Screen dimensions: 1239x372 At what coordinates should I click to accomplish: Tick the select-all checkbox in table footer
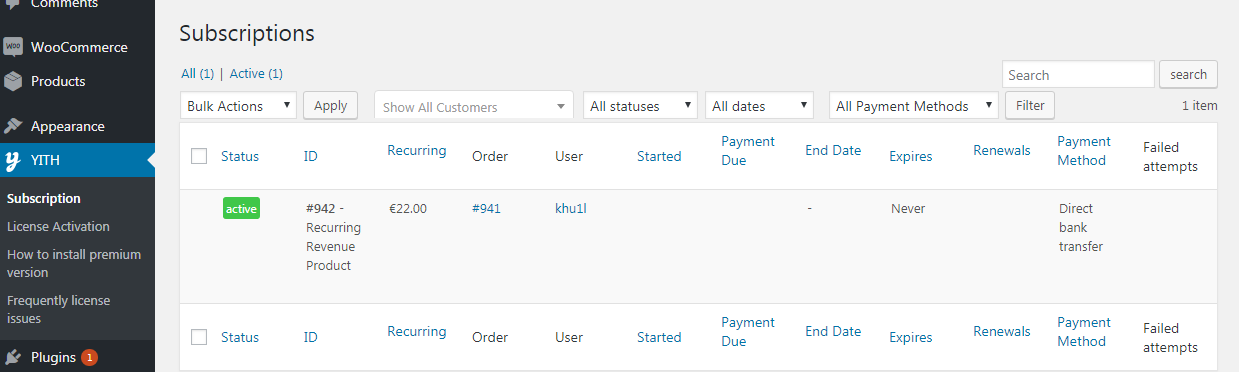tap(199, 337)
